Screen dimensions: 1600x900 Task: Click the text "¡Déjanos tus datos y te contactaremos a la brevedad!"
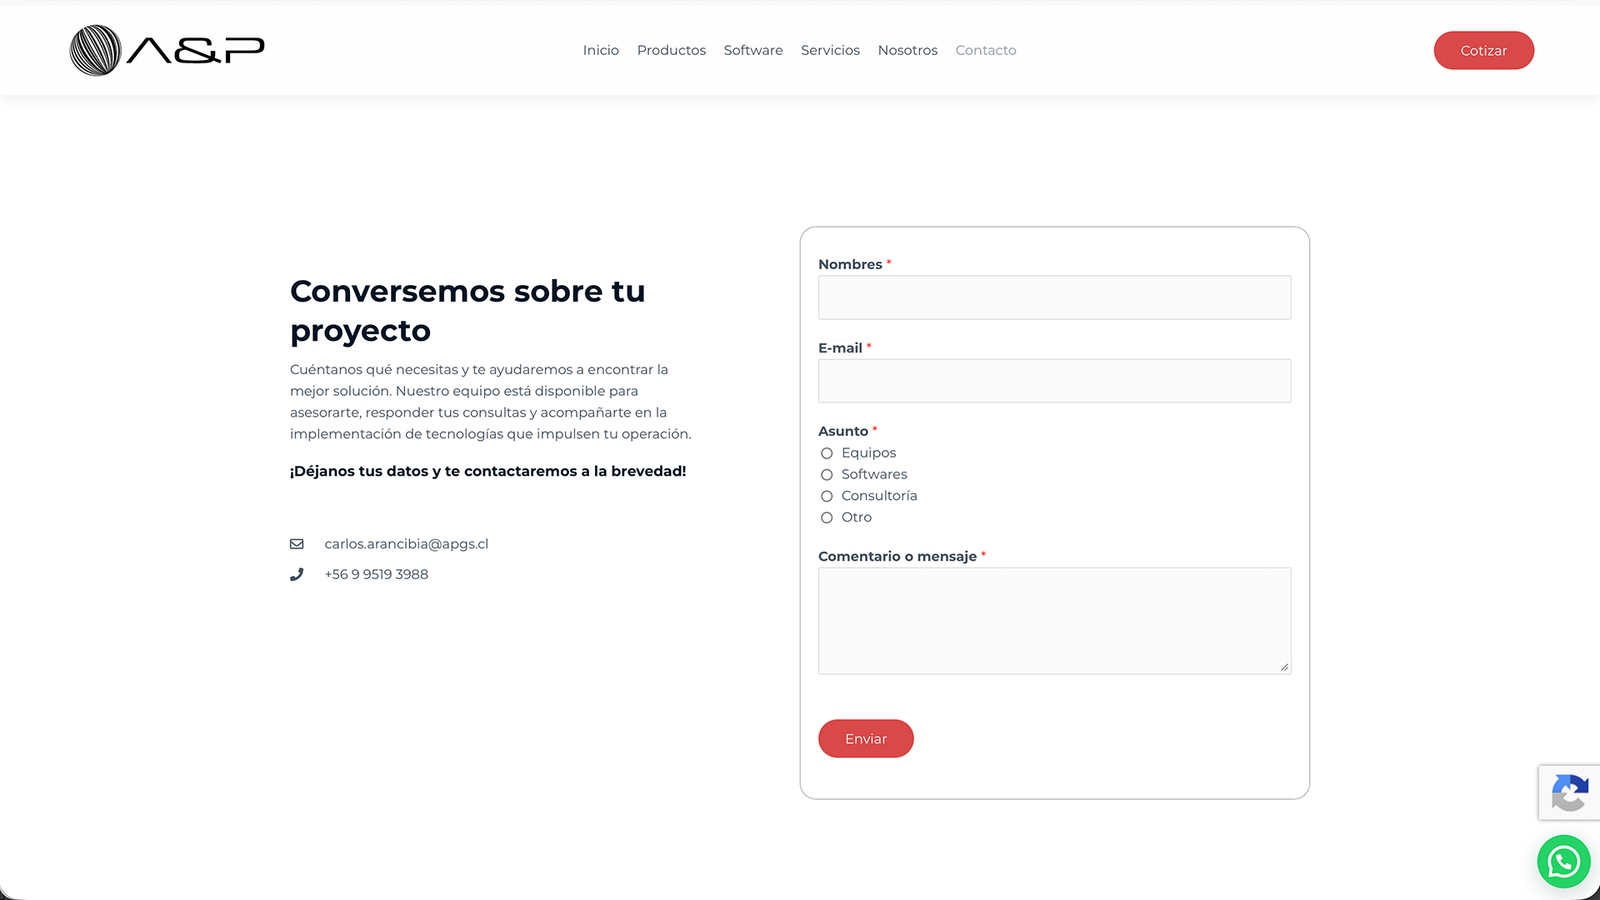tap(488, 471)
